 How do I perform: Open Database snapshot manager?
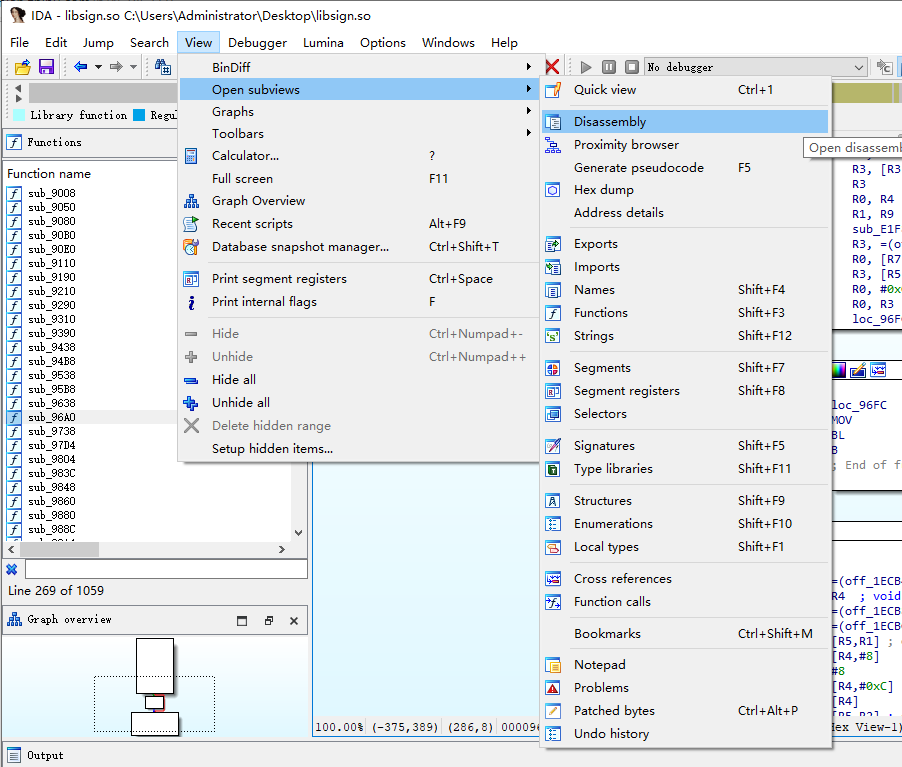pos(359,247)
